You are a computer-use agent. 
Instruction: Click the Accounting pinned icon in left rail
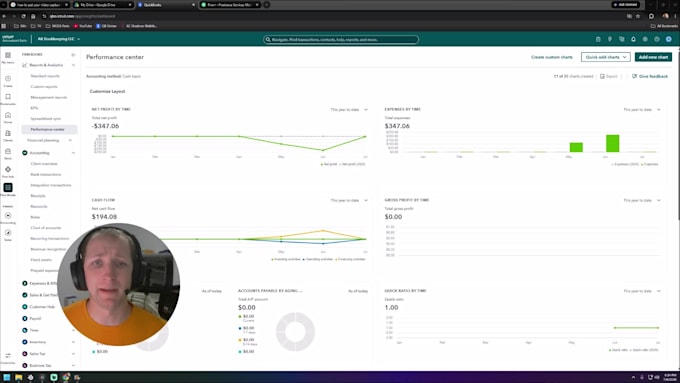click(8, 216)
